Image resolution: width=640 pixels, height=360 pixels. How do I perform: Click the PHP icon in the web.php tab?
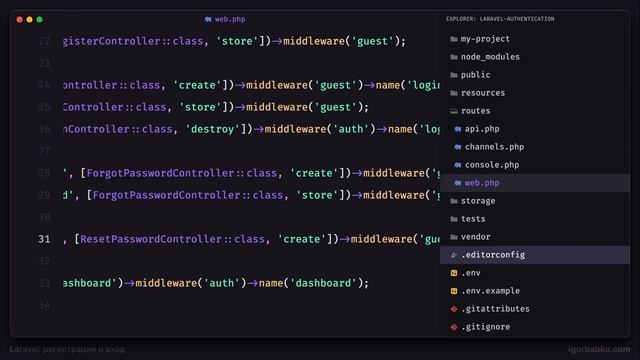click(x=208, y=19)
